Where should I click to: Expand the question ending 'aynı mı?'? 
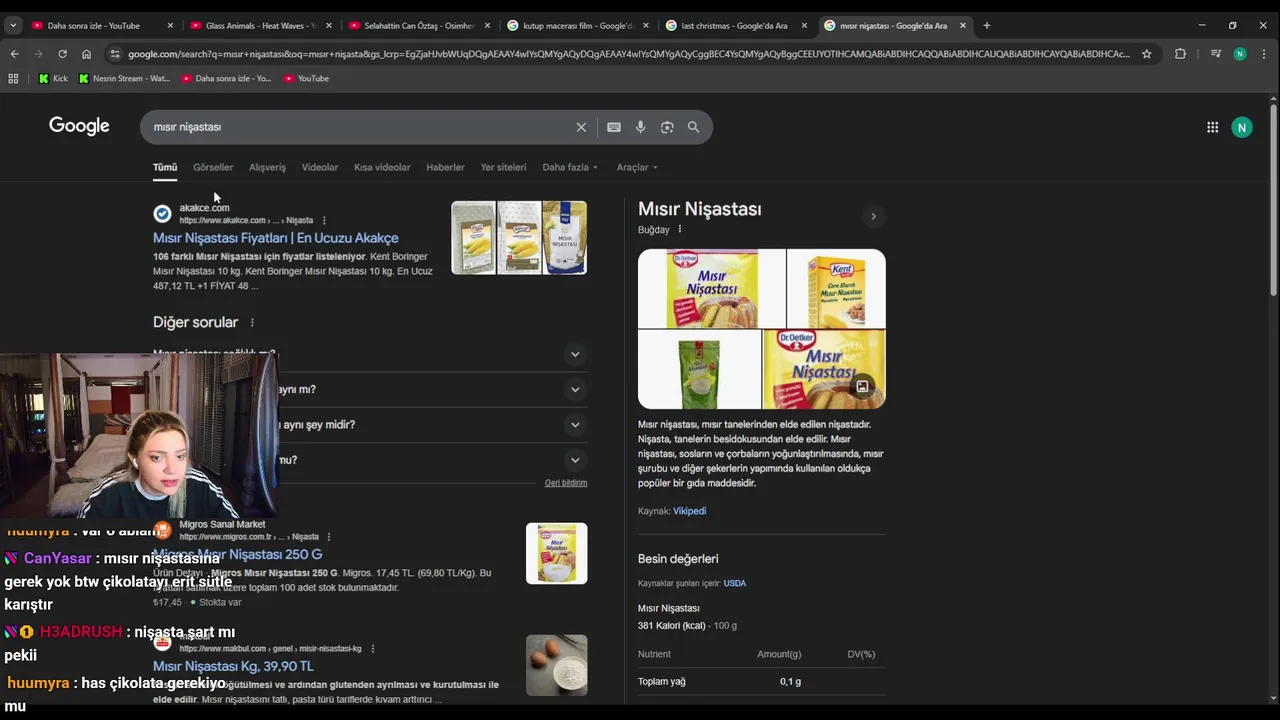pyautogui.click(x=575, y=389)
